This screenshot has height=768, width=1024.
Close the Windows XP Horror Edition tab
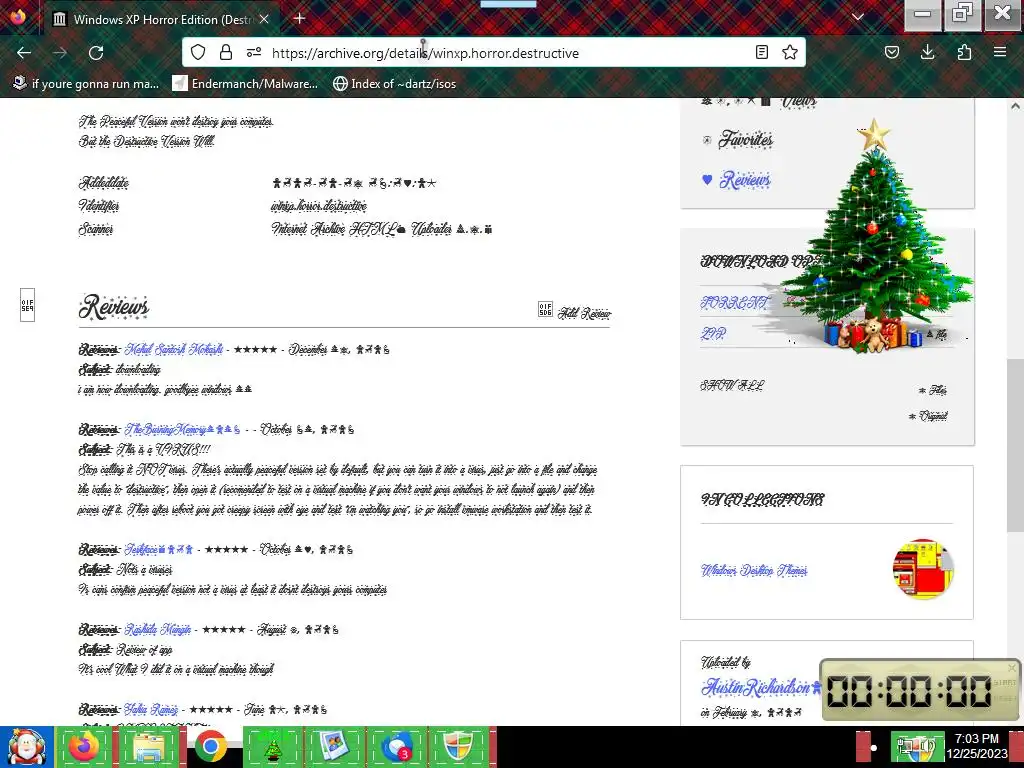click(x=264, y=20)
